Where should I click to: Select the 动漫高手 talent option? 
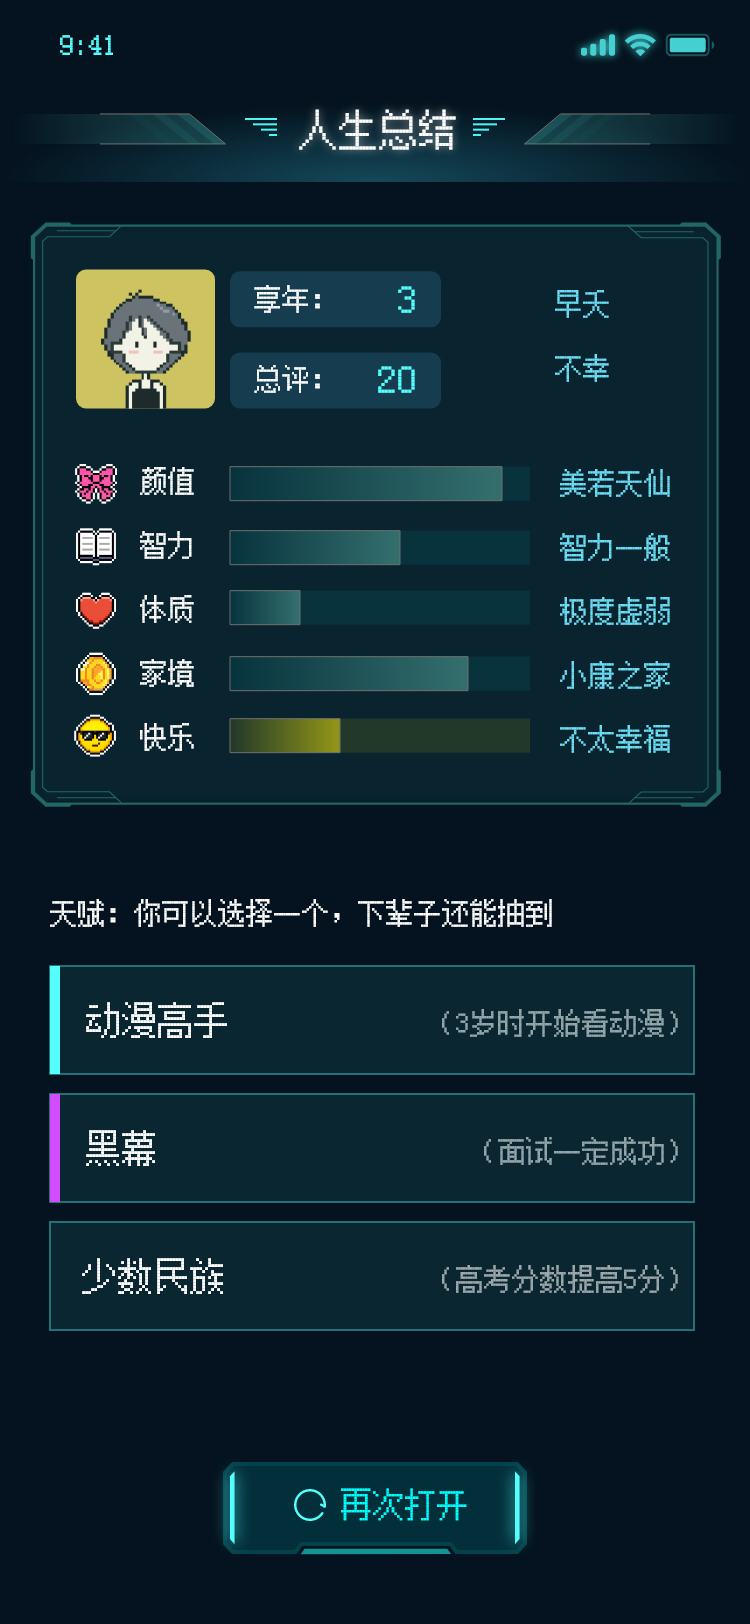coord(372,1020)
